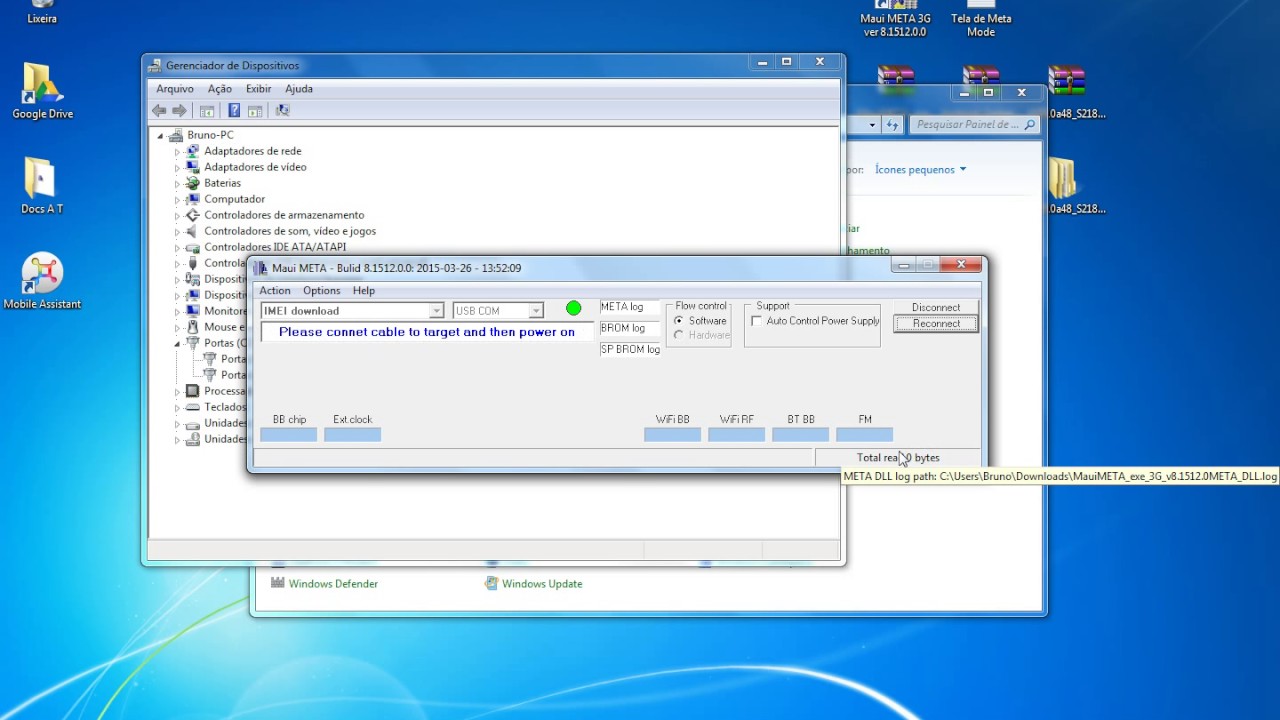Click the Ext.clock status box

tap(352, 435)
